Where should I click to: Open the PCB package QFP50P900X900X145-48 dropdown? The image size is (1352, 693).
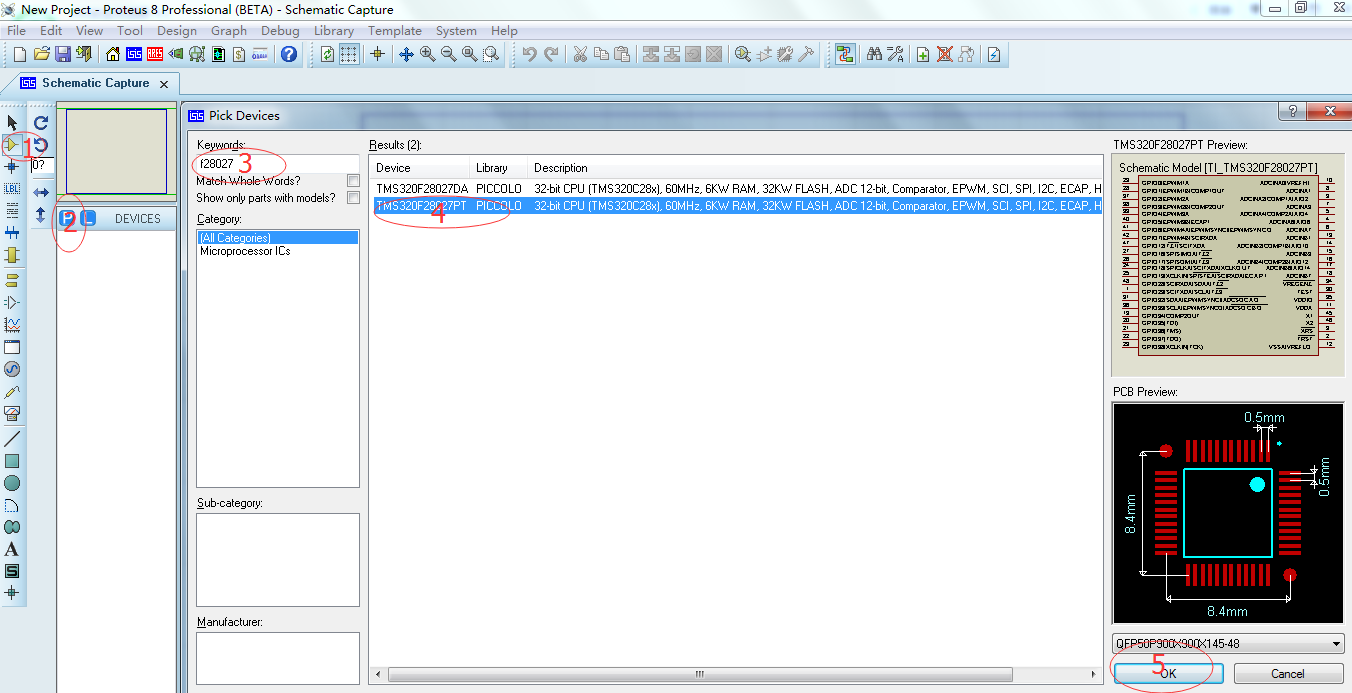pyautogui.click(x=1228, y=644)
